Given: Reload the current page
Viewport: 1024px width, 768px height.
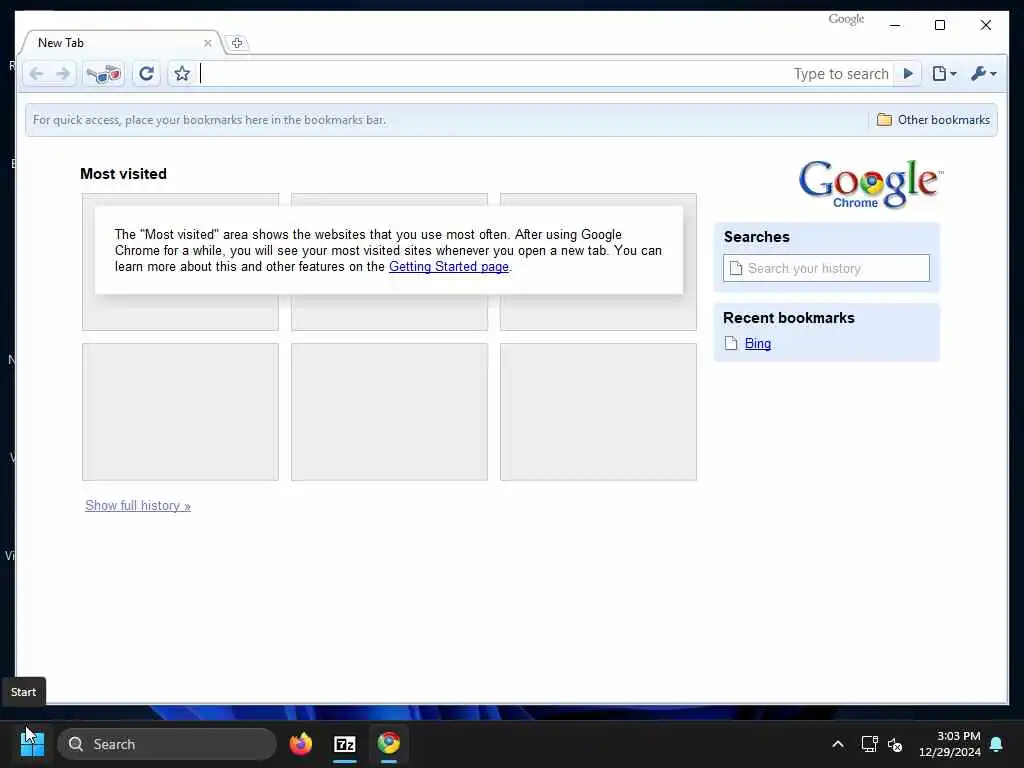Looking at the screenshot, I should tap(146, 74).
